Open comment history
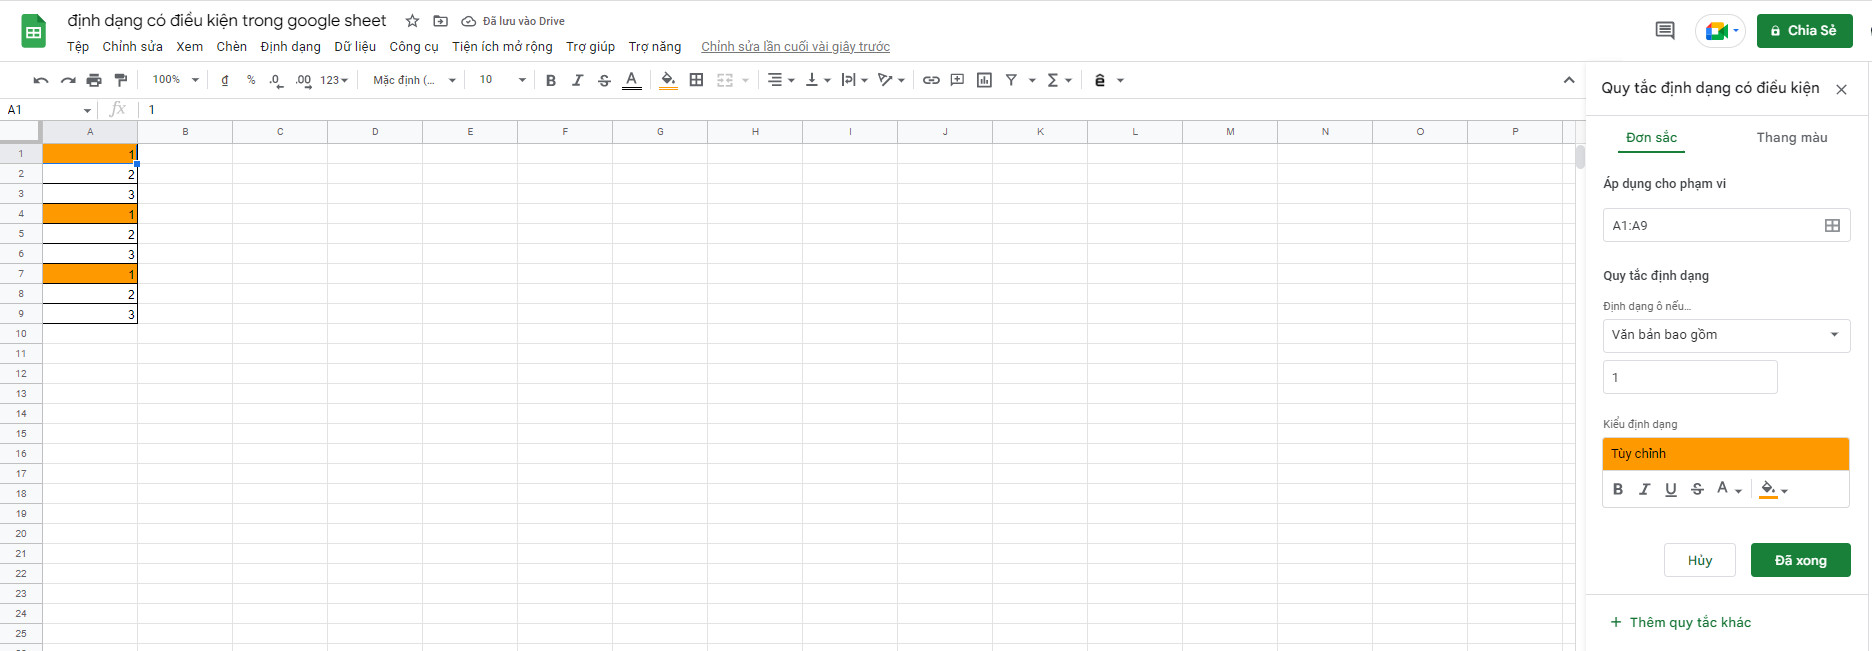The width and height of the screenshot is (1872, 651). [1665, 31]
